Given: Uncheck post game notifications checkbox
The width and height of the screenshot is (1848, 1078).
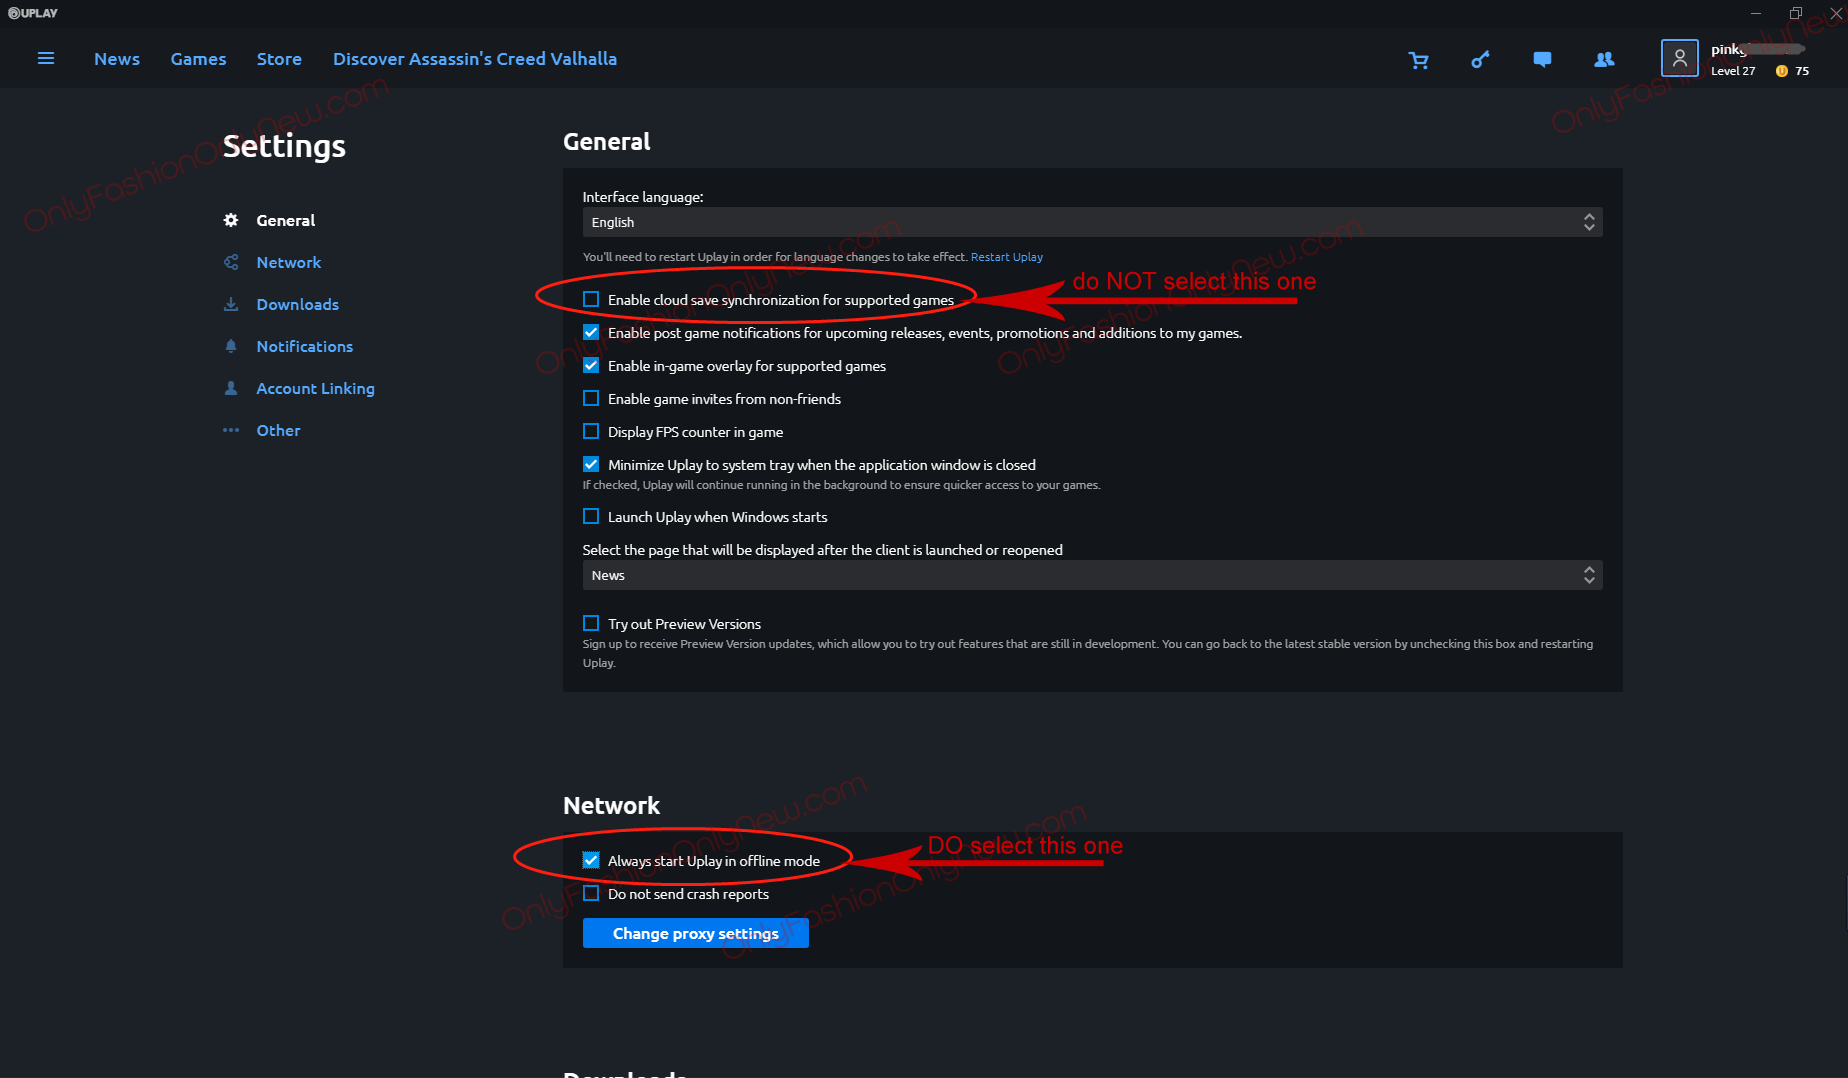Looking at the screenshot, I should [x=591, y=332].
